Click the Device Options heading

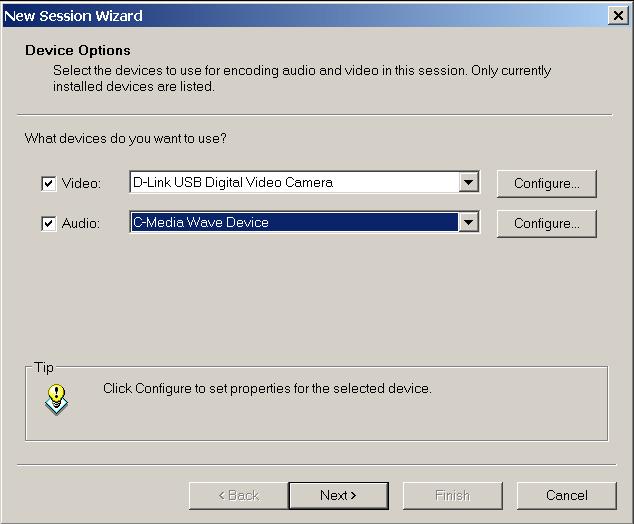point(78,50)
